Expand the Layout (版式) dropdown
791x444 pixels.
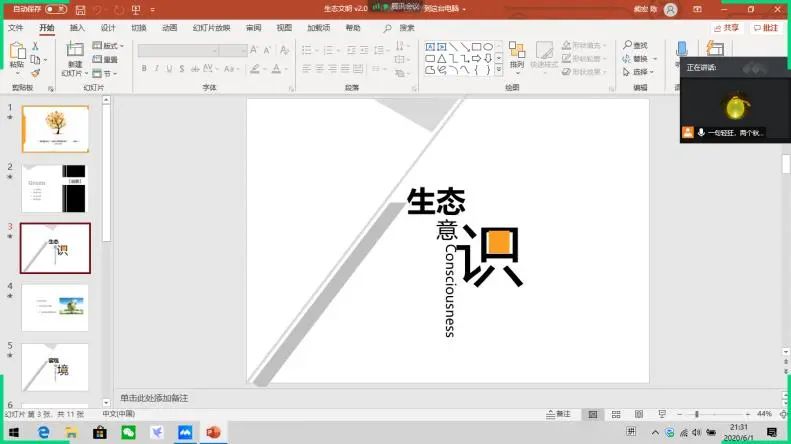coord(107,46)
